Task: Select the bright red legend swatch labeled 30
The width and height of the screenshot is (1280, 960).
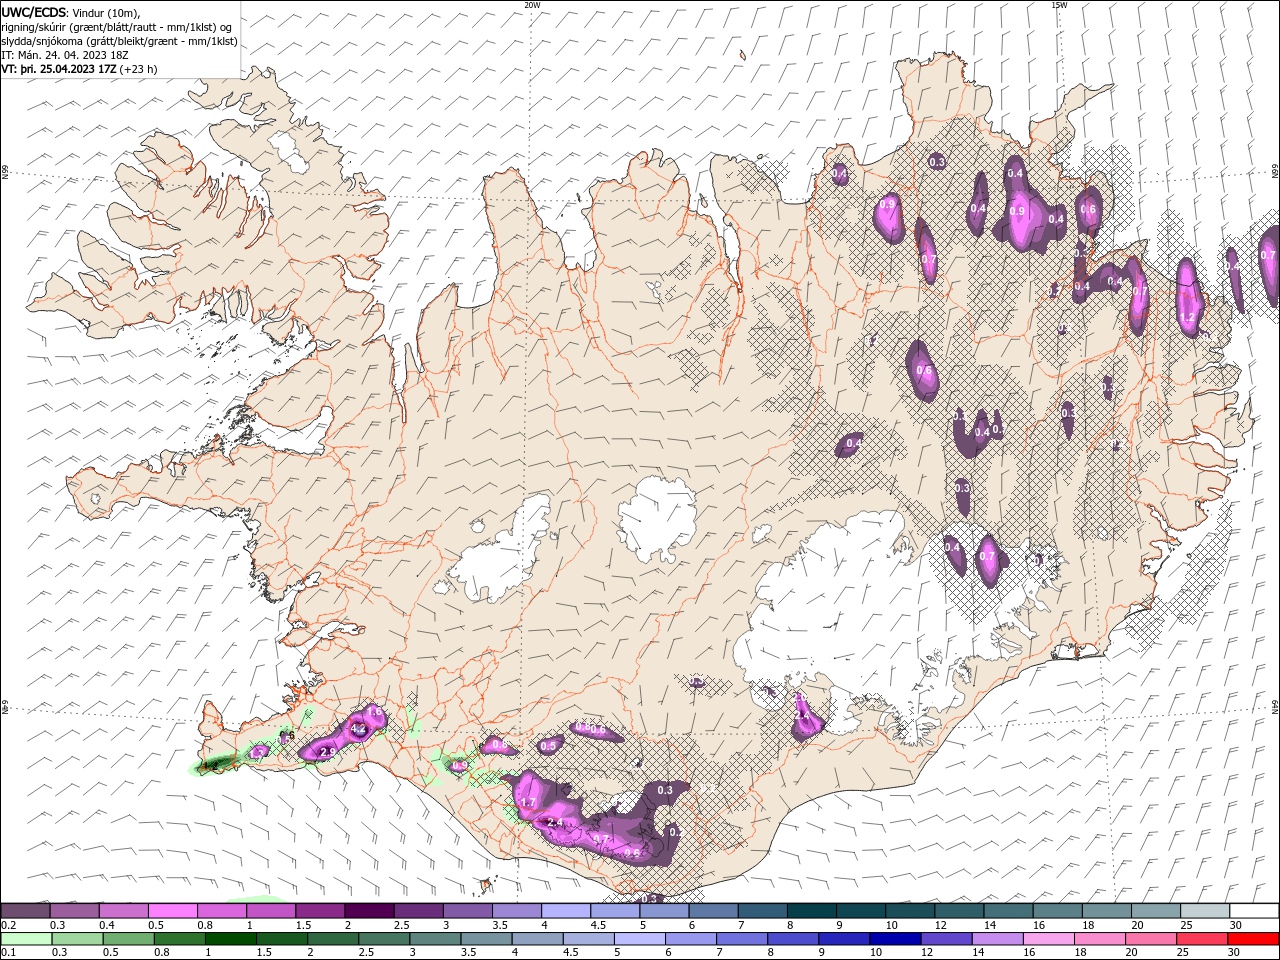Action: click(x=1255, y=939)
